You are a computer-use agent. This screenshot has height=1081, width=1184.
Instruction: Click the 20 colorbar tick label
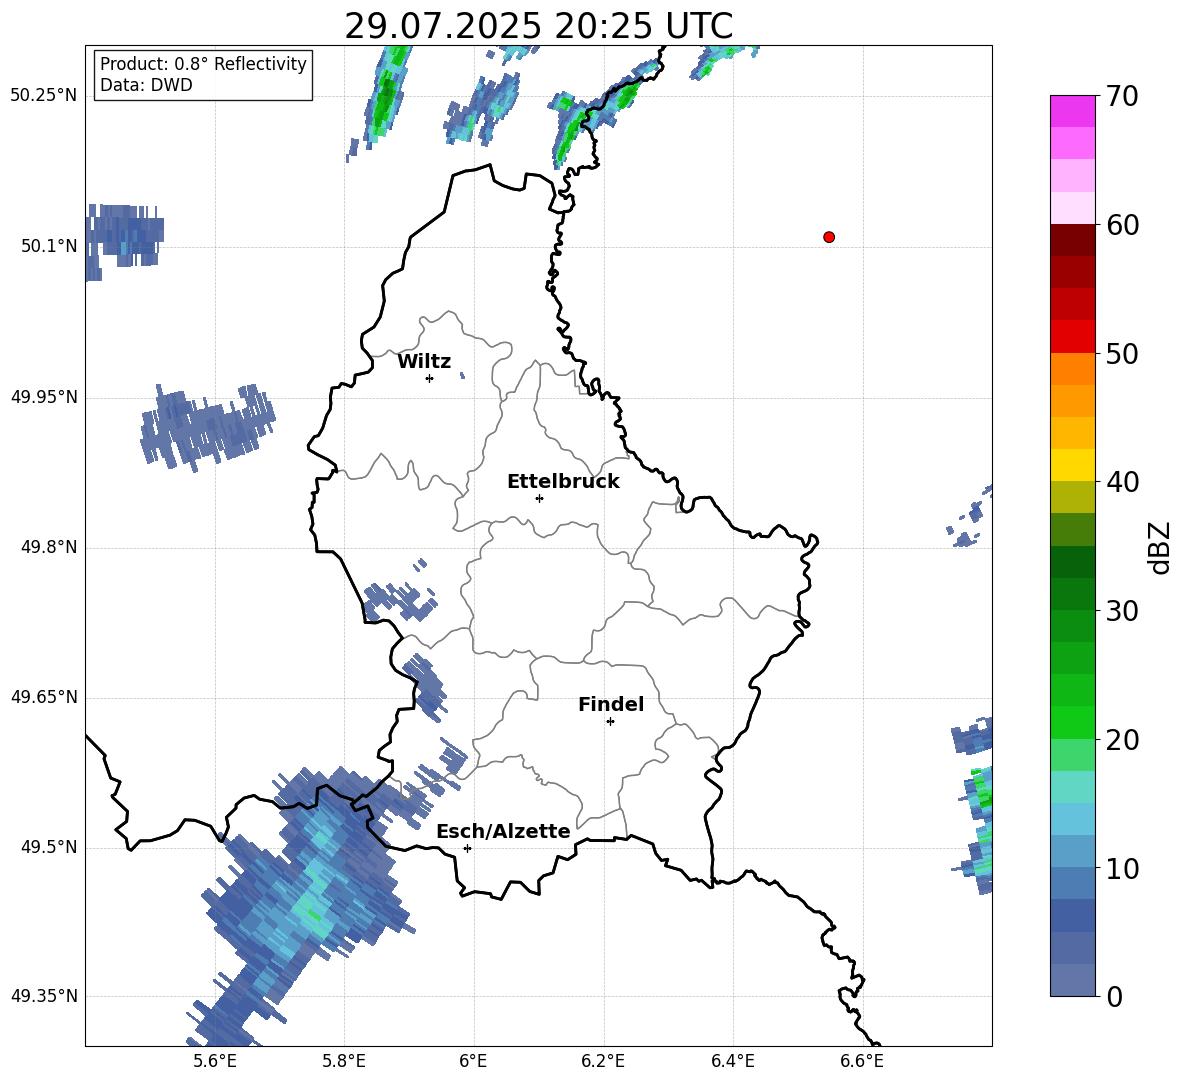coord(1121,740)
